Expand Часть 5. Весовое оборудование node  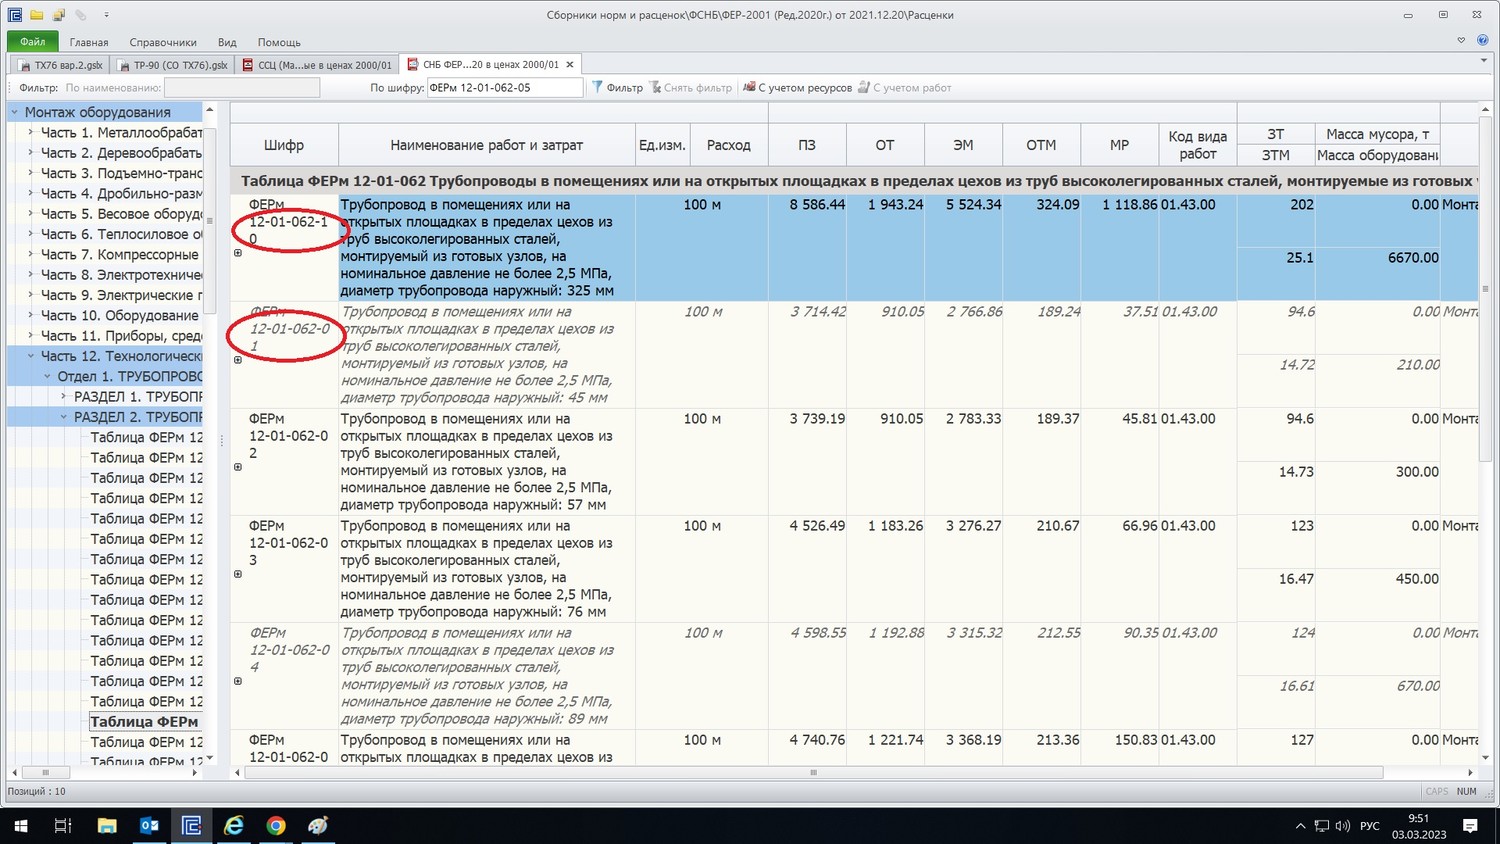pos(31,214)
